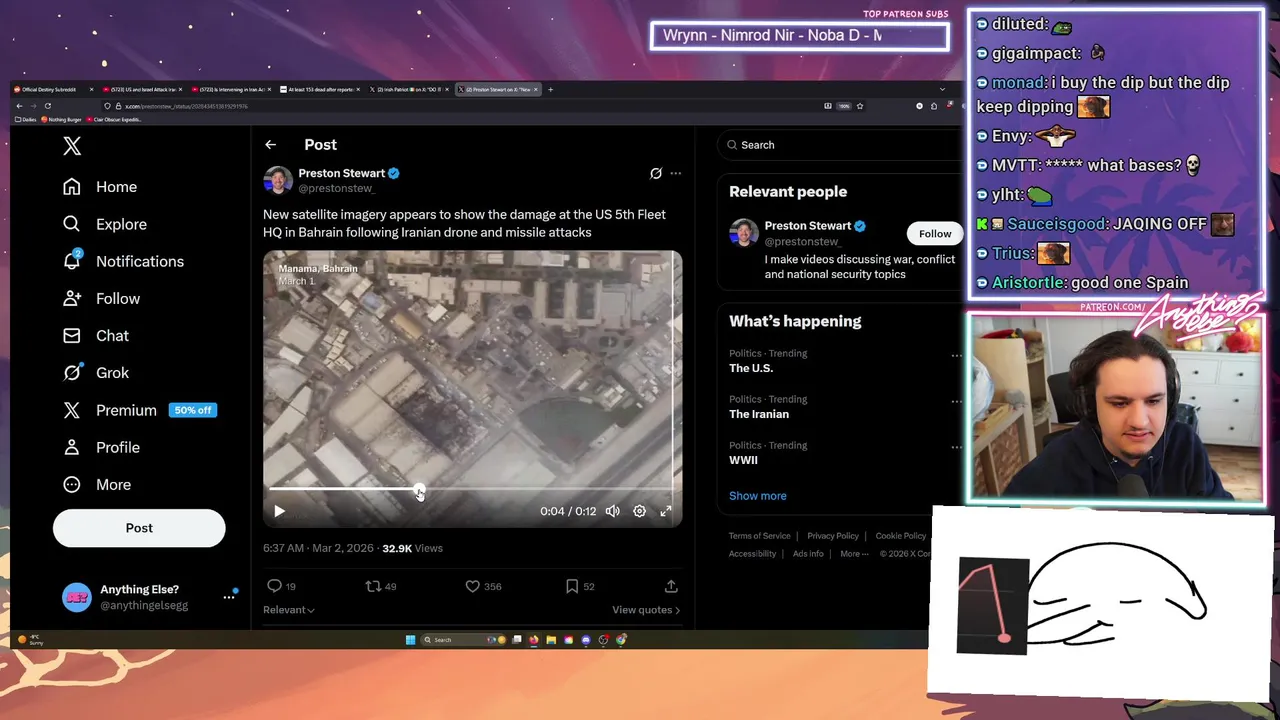Open Firefox from the taskbar

534,640
